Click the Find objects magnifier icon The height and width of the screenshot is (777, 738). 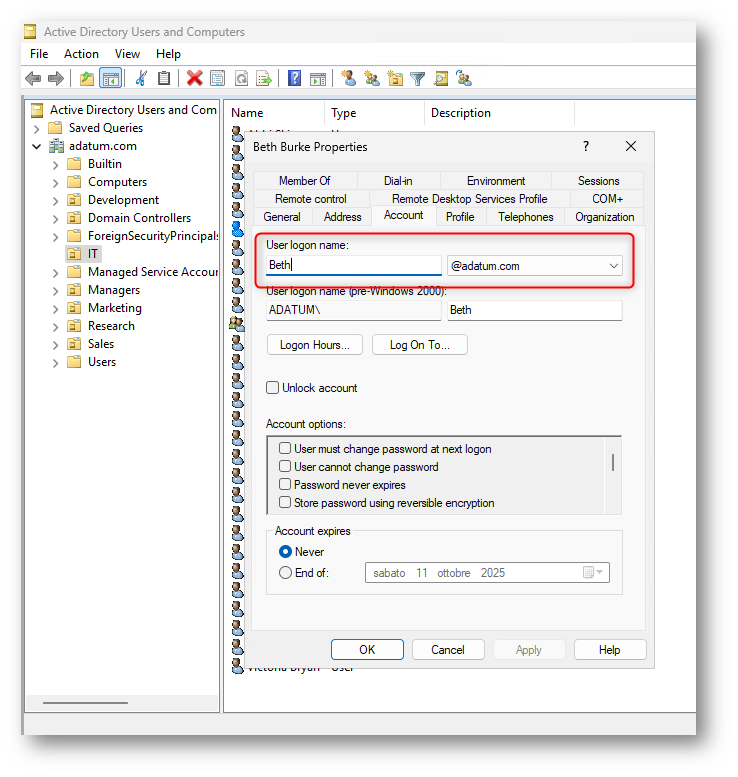(441, 78)
